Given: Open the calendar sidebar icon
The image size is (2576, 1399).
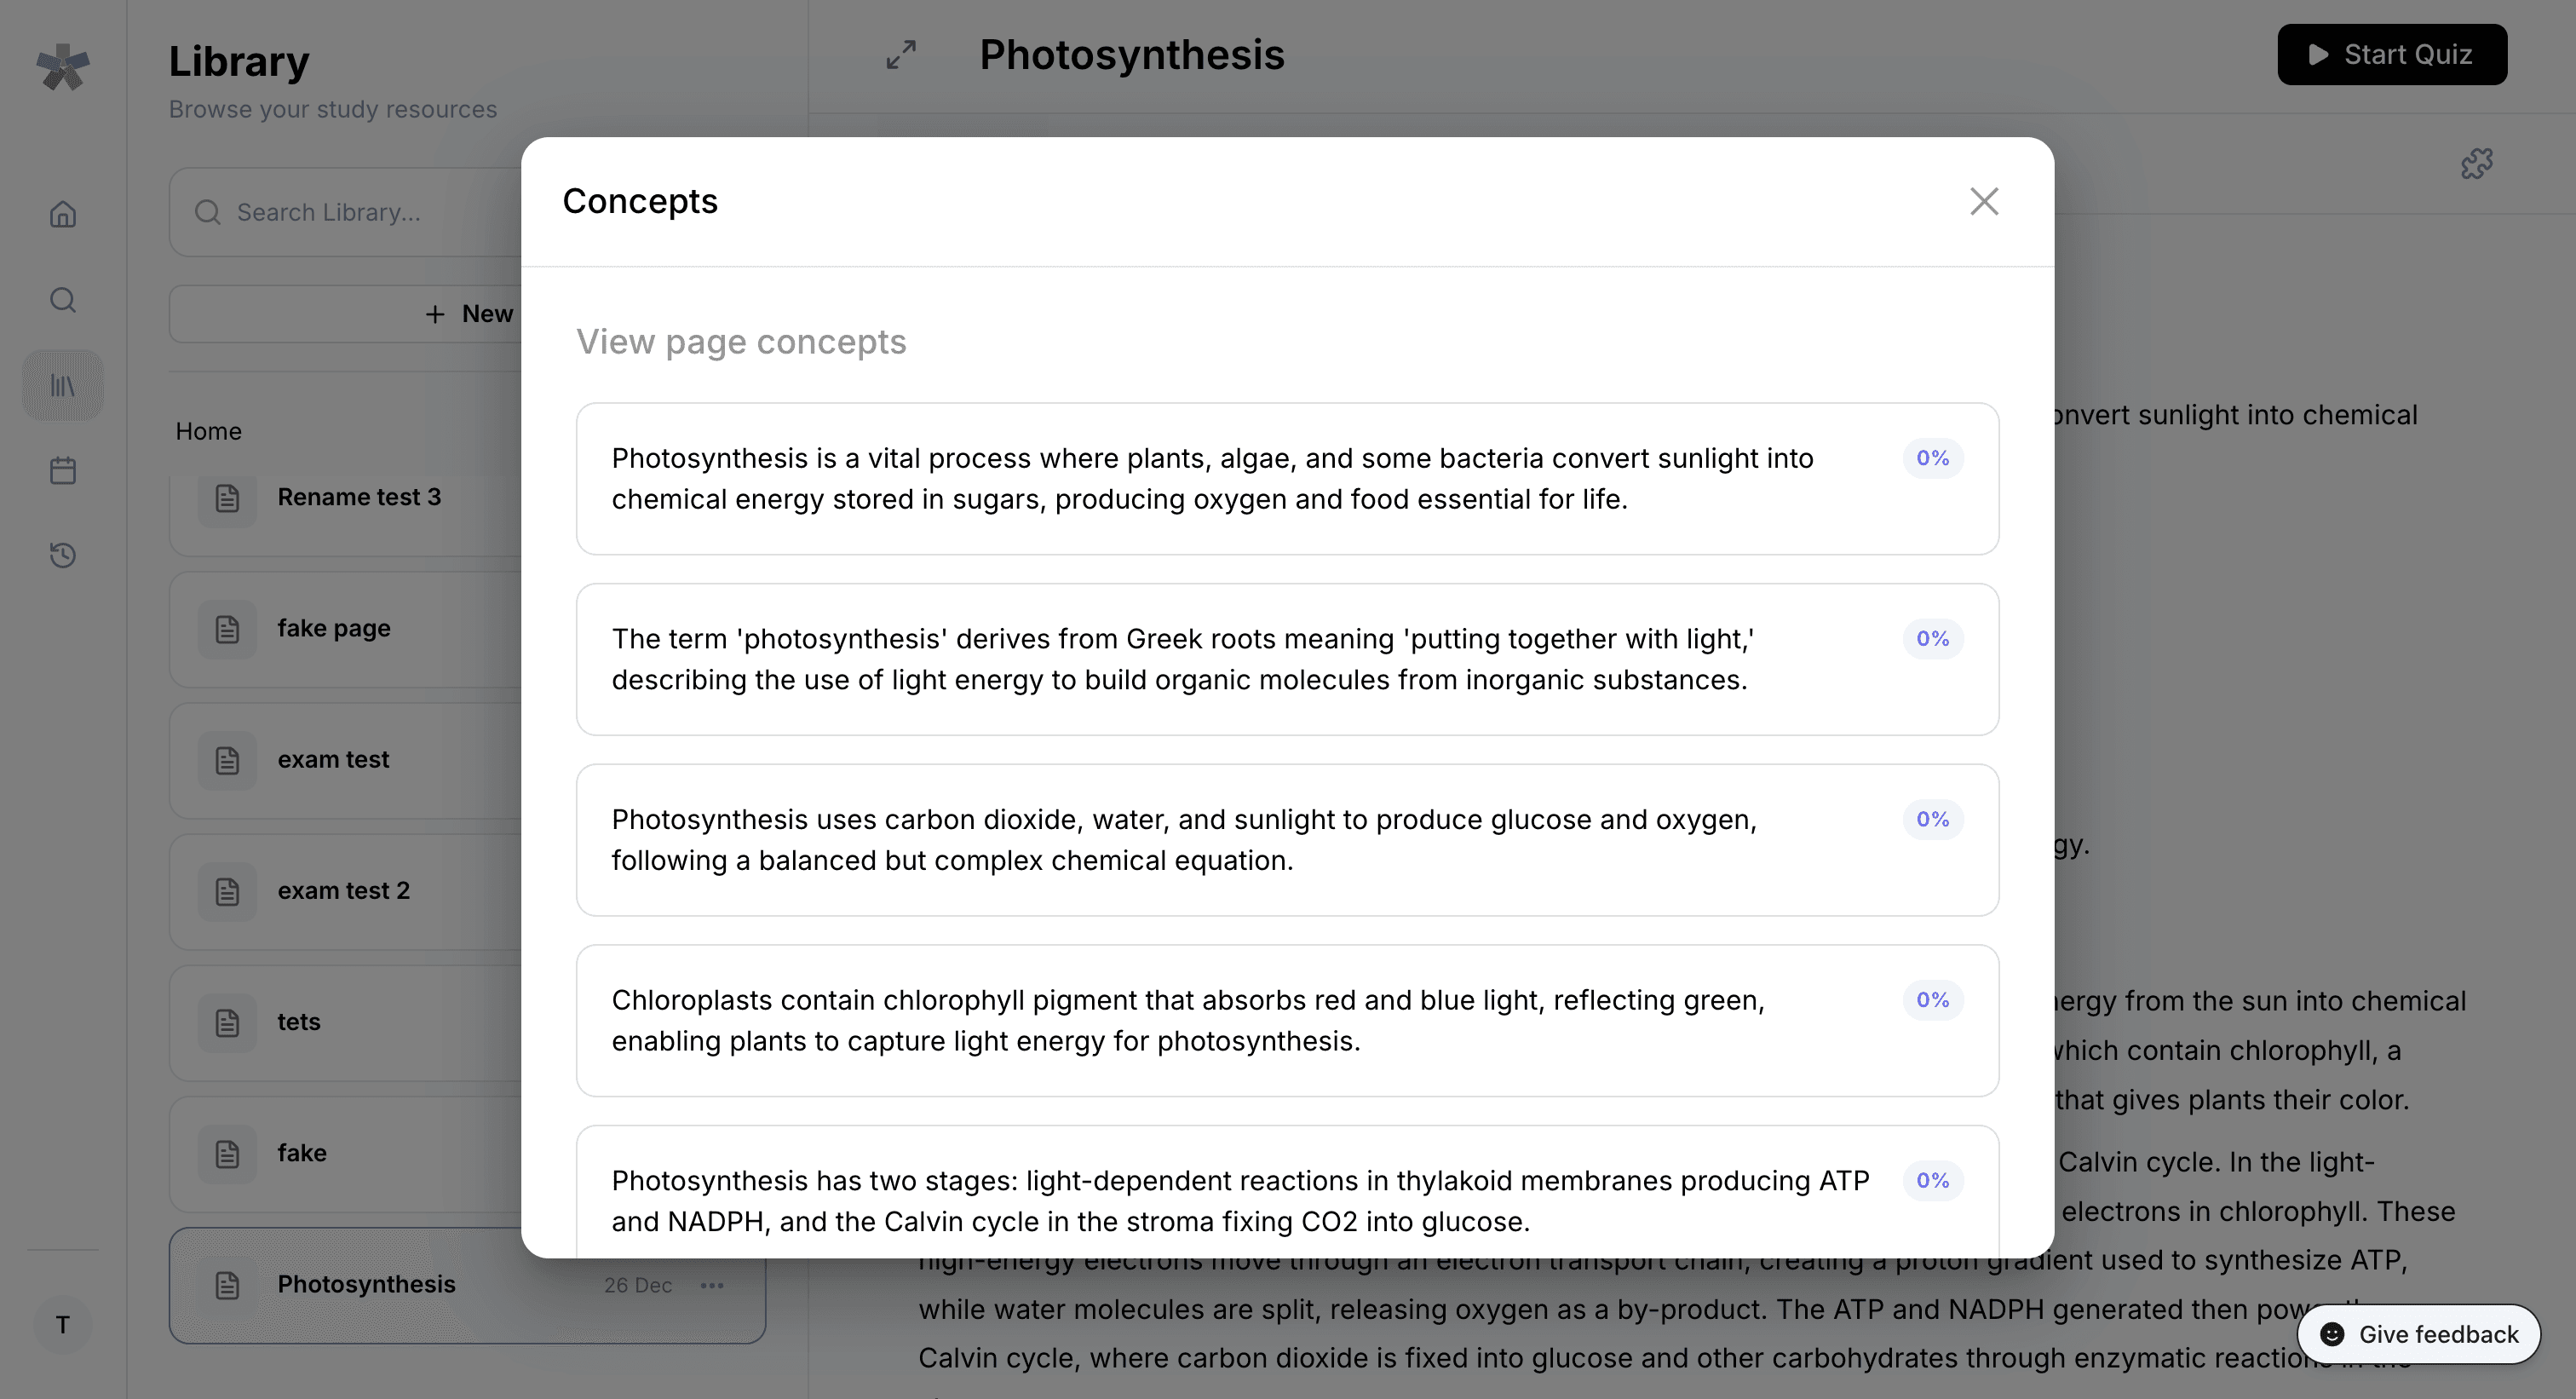Looking at the screenshot, I should 63,470.
